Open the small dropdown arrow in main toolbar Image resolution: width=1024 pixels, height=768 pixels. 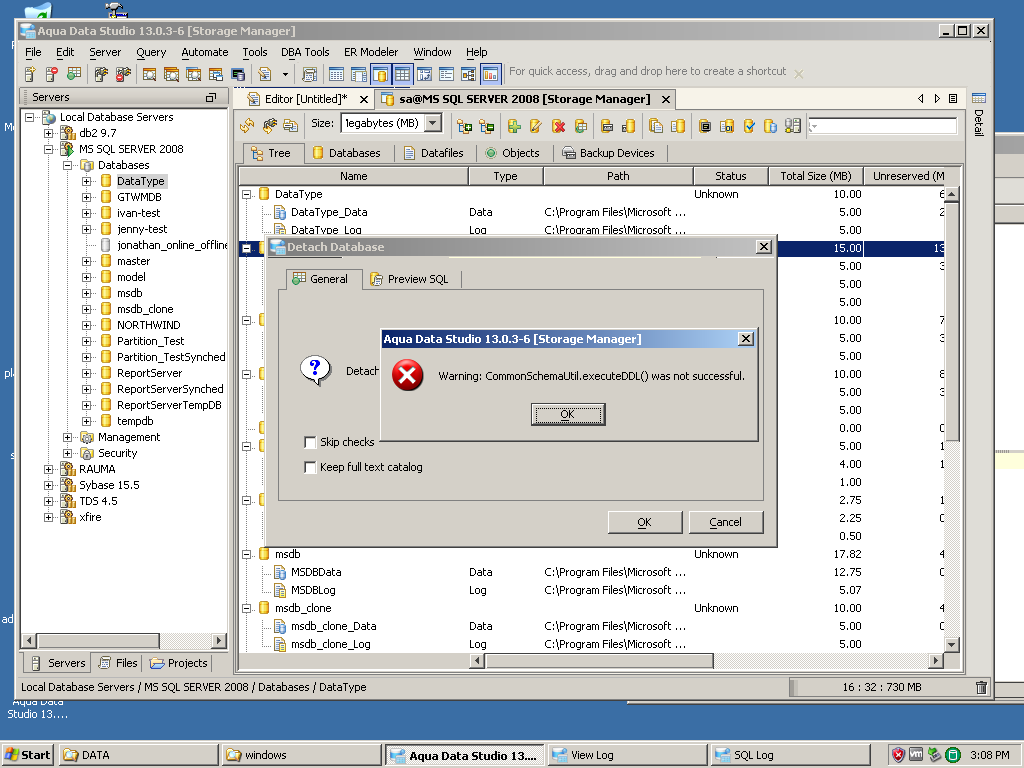pyautogui.click(x=285, y=74)
